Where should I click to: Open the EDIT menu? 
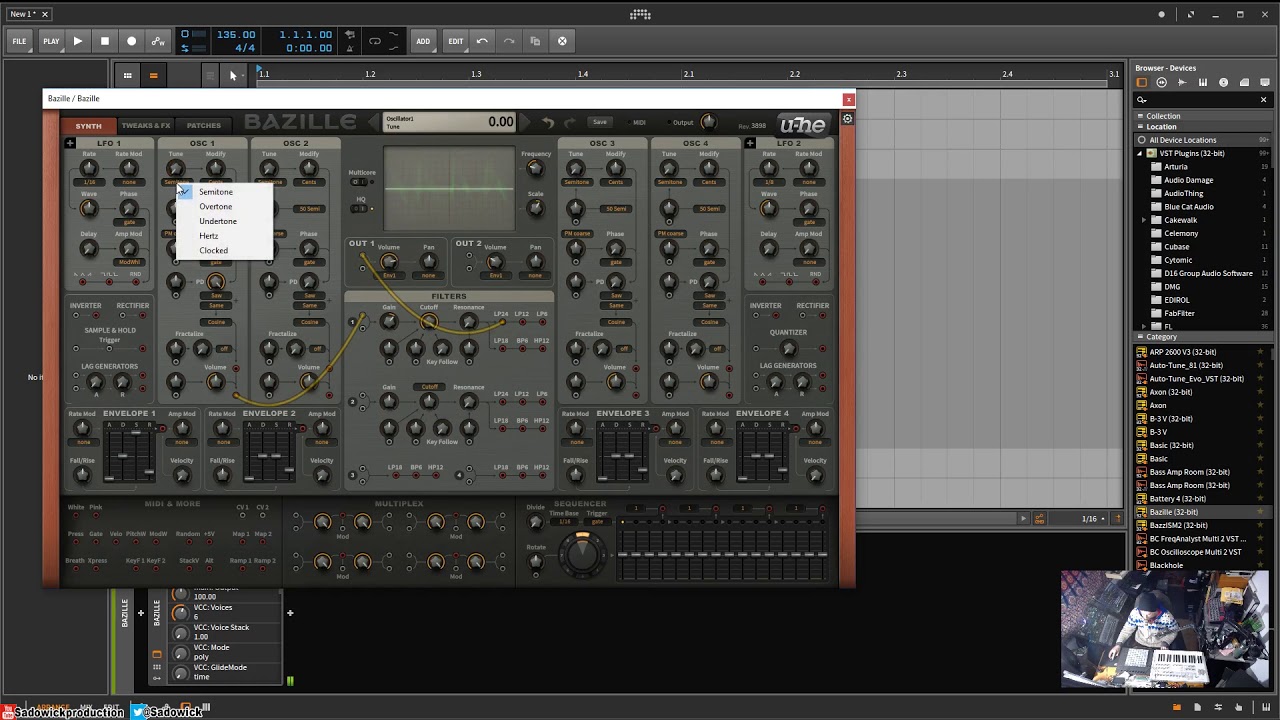[x=455, y=41]
